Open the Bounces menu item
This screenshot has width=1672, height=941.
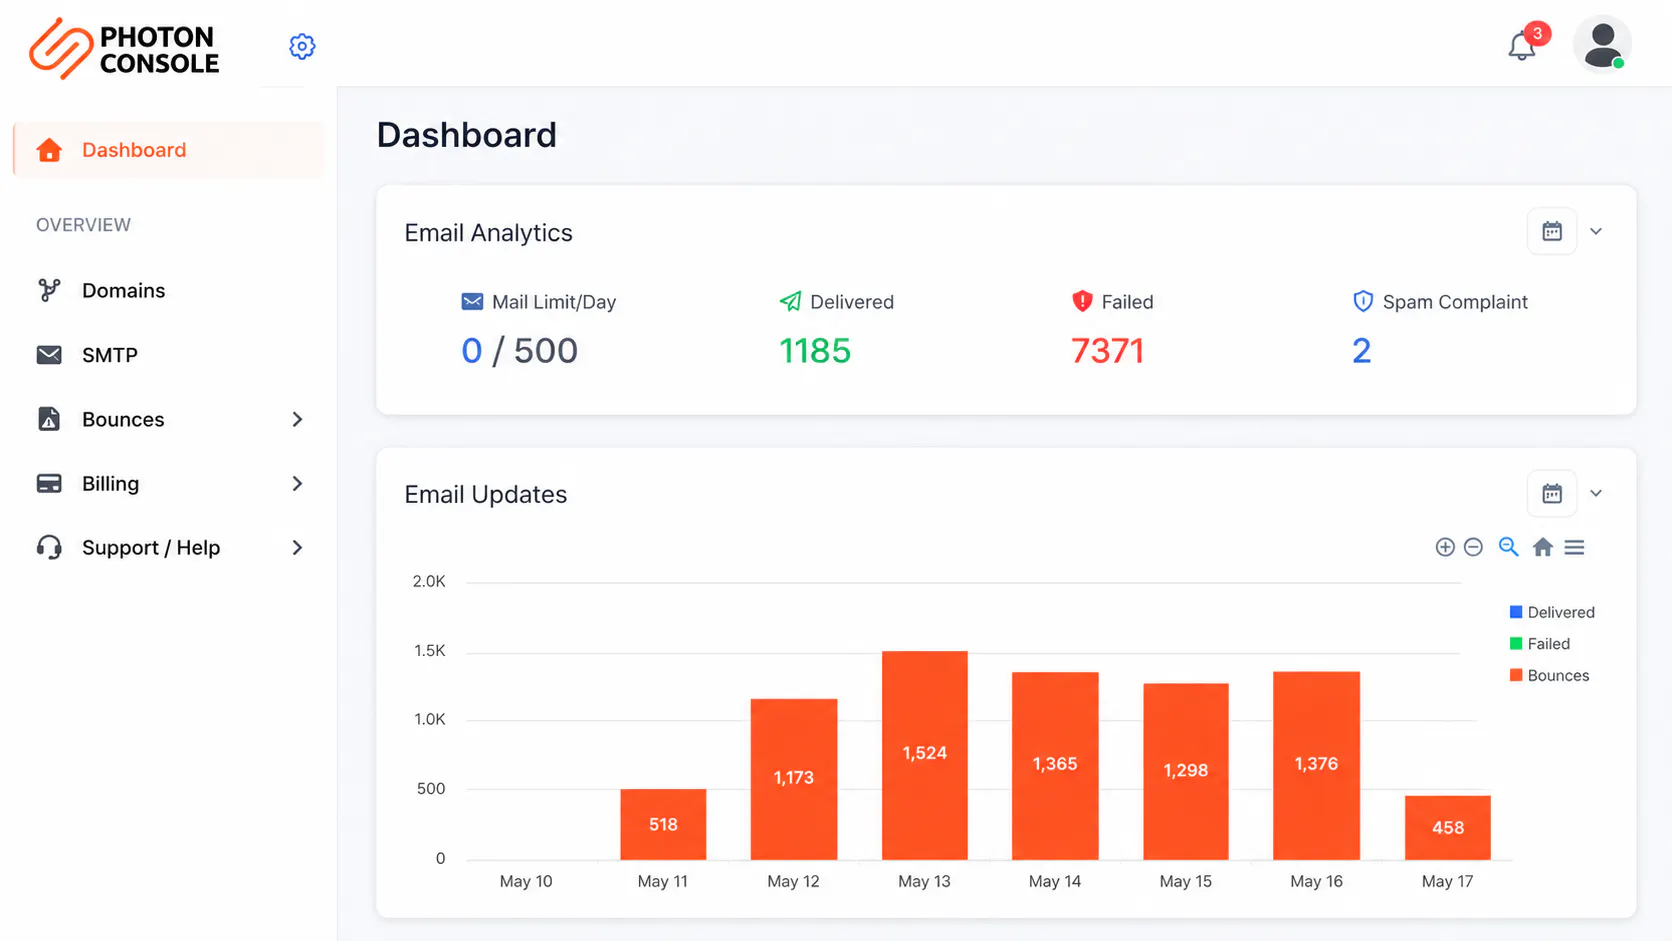point(168,419)
